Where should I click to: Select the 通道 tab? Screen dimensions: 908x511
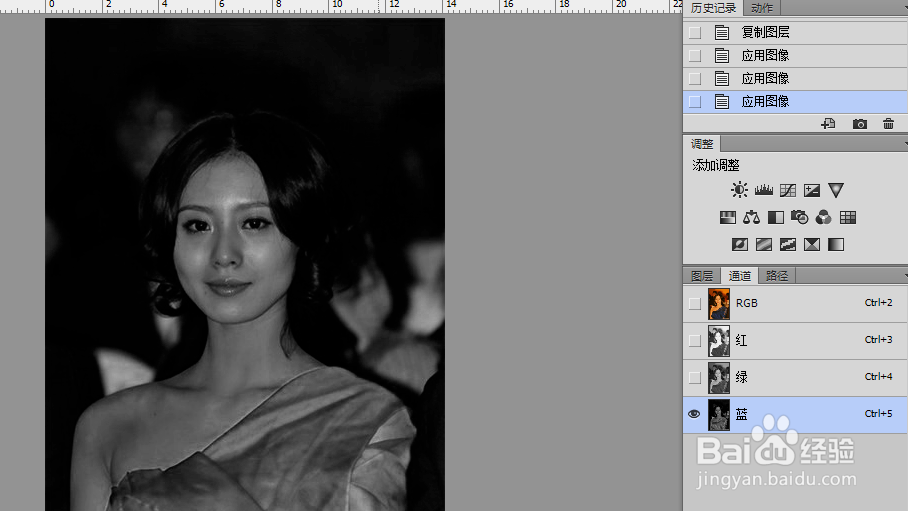click(739, 276)
